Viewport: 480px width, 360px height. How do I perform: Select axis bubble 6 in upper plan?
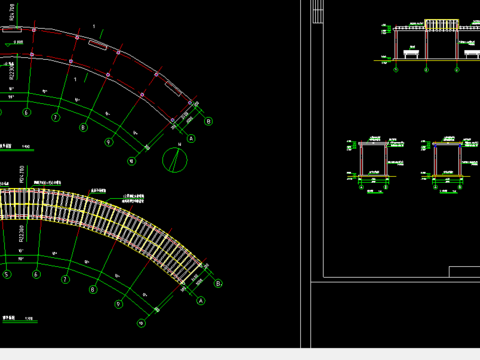click(27, 112)
